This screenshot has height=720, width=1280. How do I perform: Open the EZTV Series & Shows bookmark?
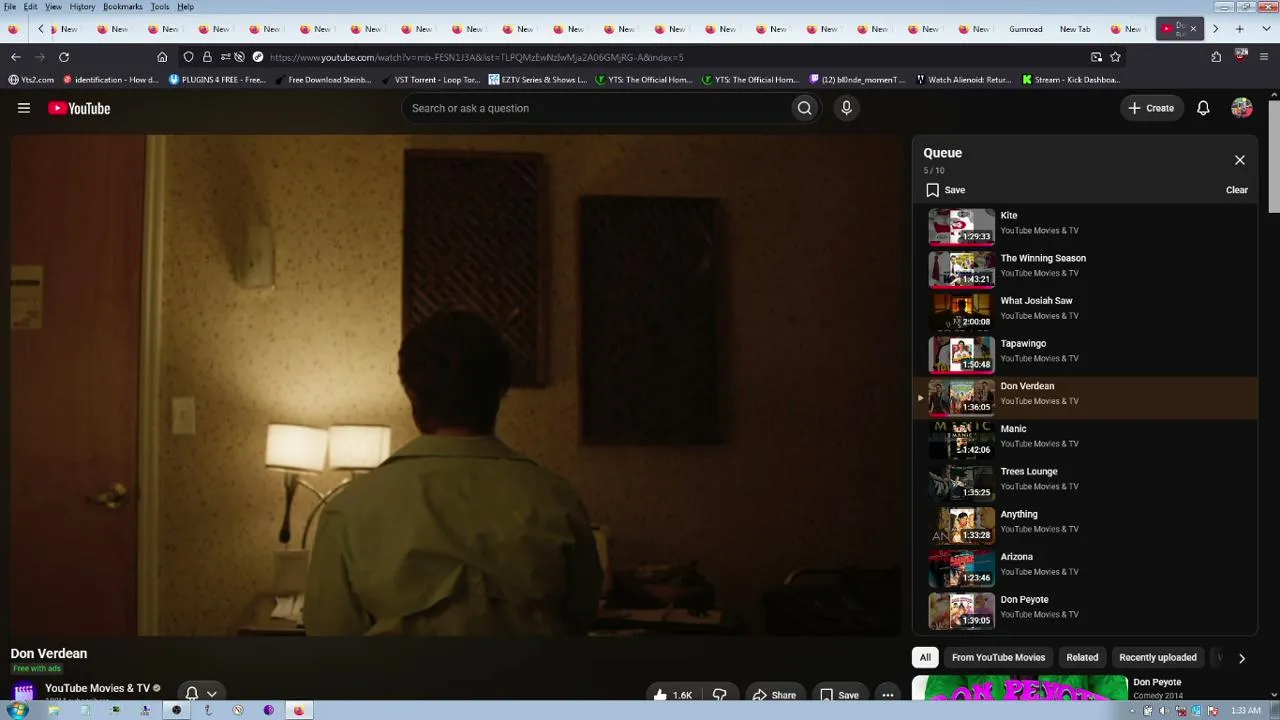point(537,80)
